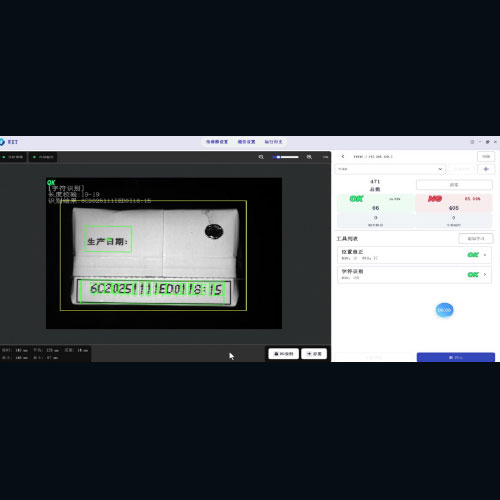Click the back arrow in right panel
This screenshot has height=500, width=500.
coord(343,156)
